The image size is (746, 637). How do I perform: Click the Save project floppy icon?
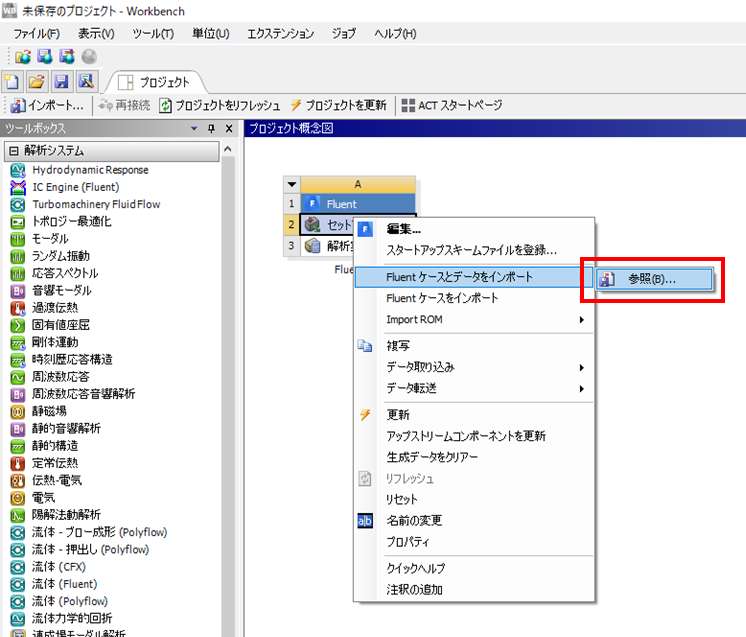(61, 82)
